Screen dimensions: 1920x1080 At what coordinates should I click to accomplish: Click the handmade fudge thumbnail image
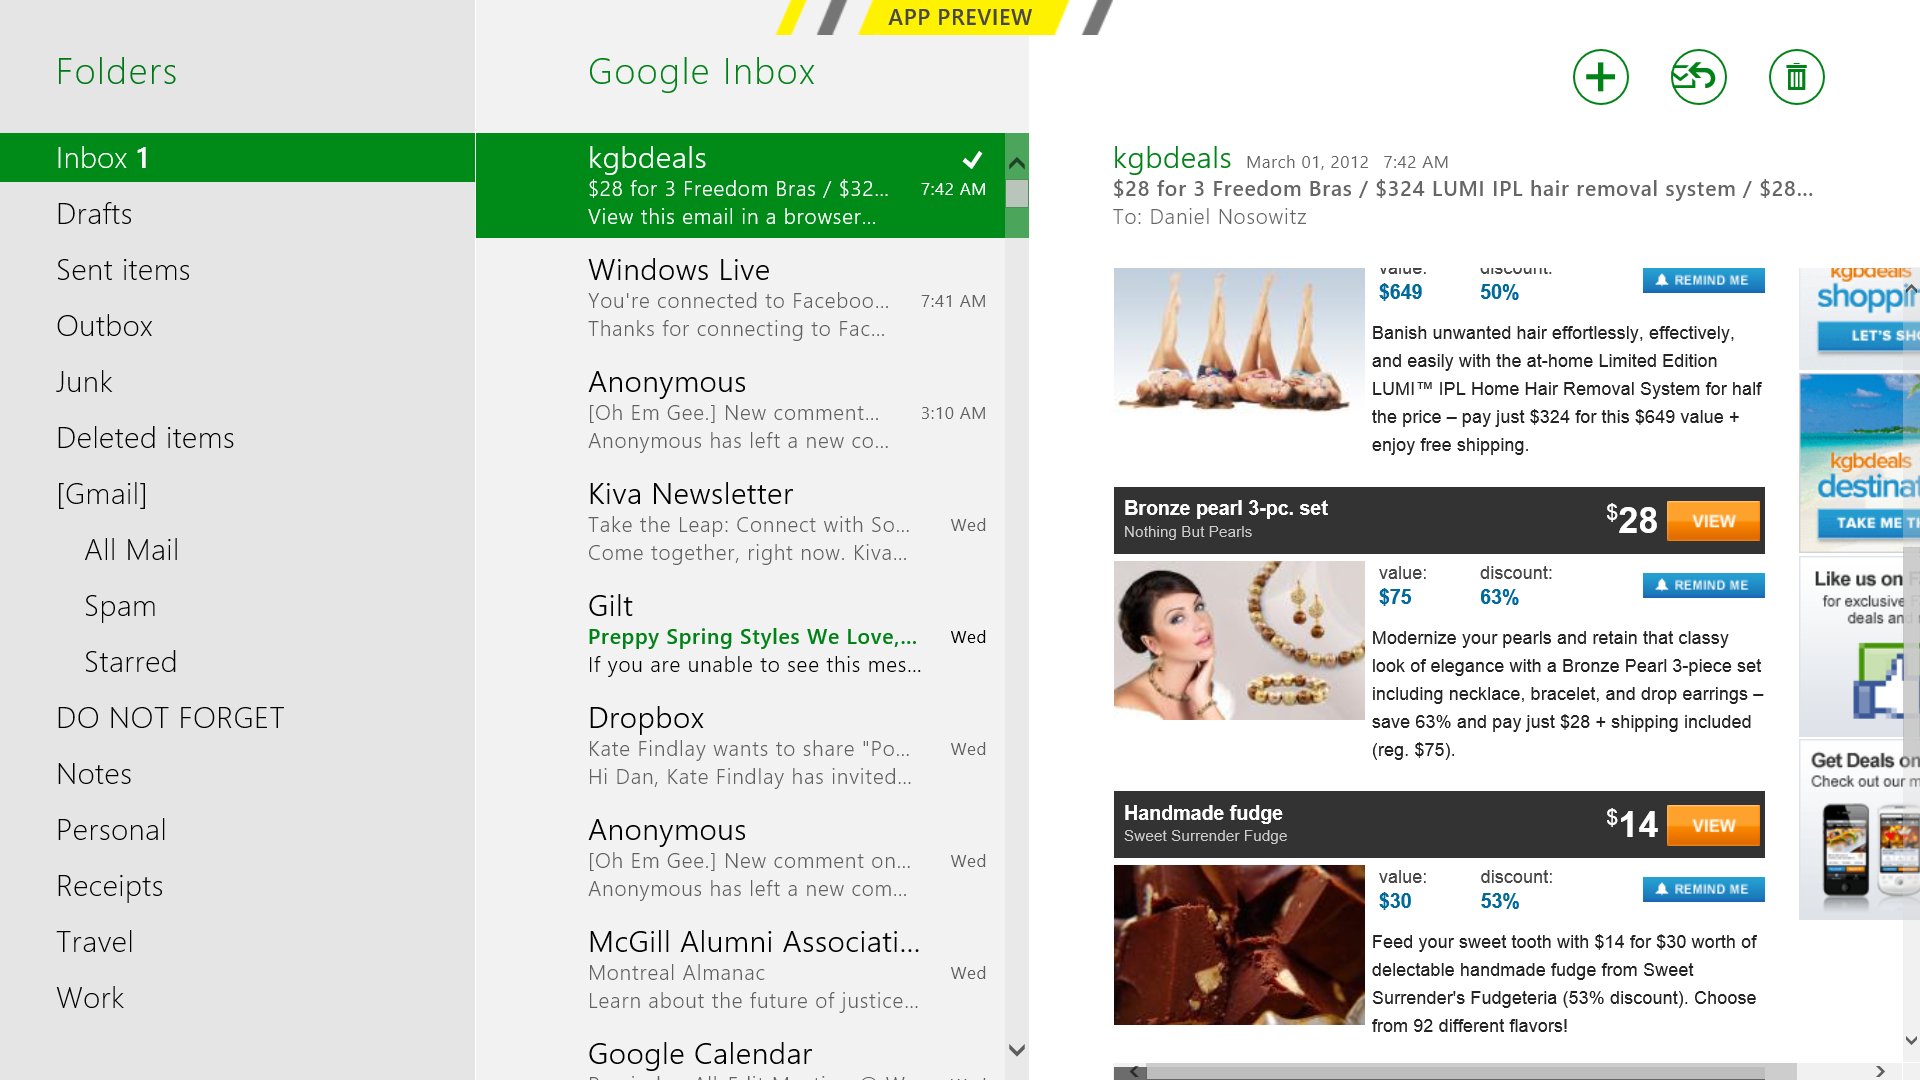1238,945
